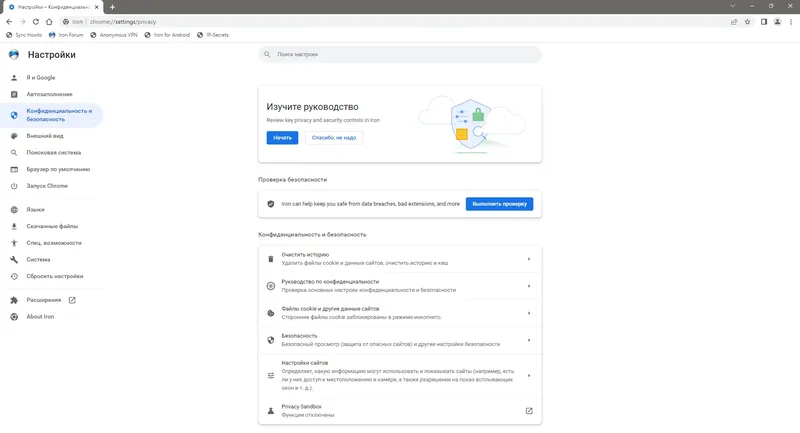Open Скачанные файлы settings section
Viewport: 800px width, 433px height.
click(51, 226)
